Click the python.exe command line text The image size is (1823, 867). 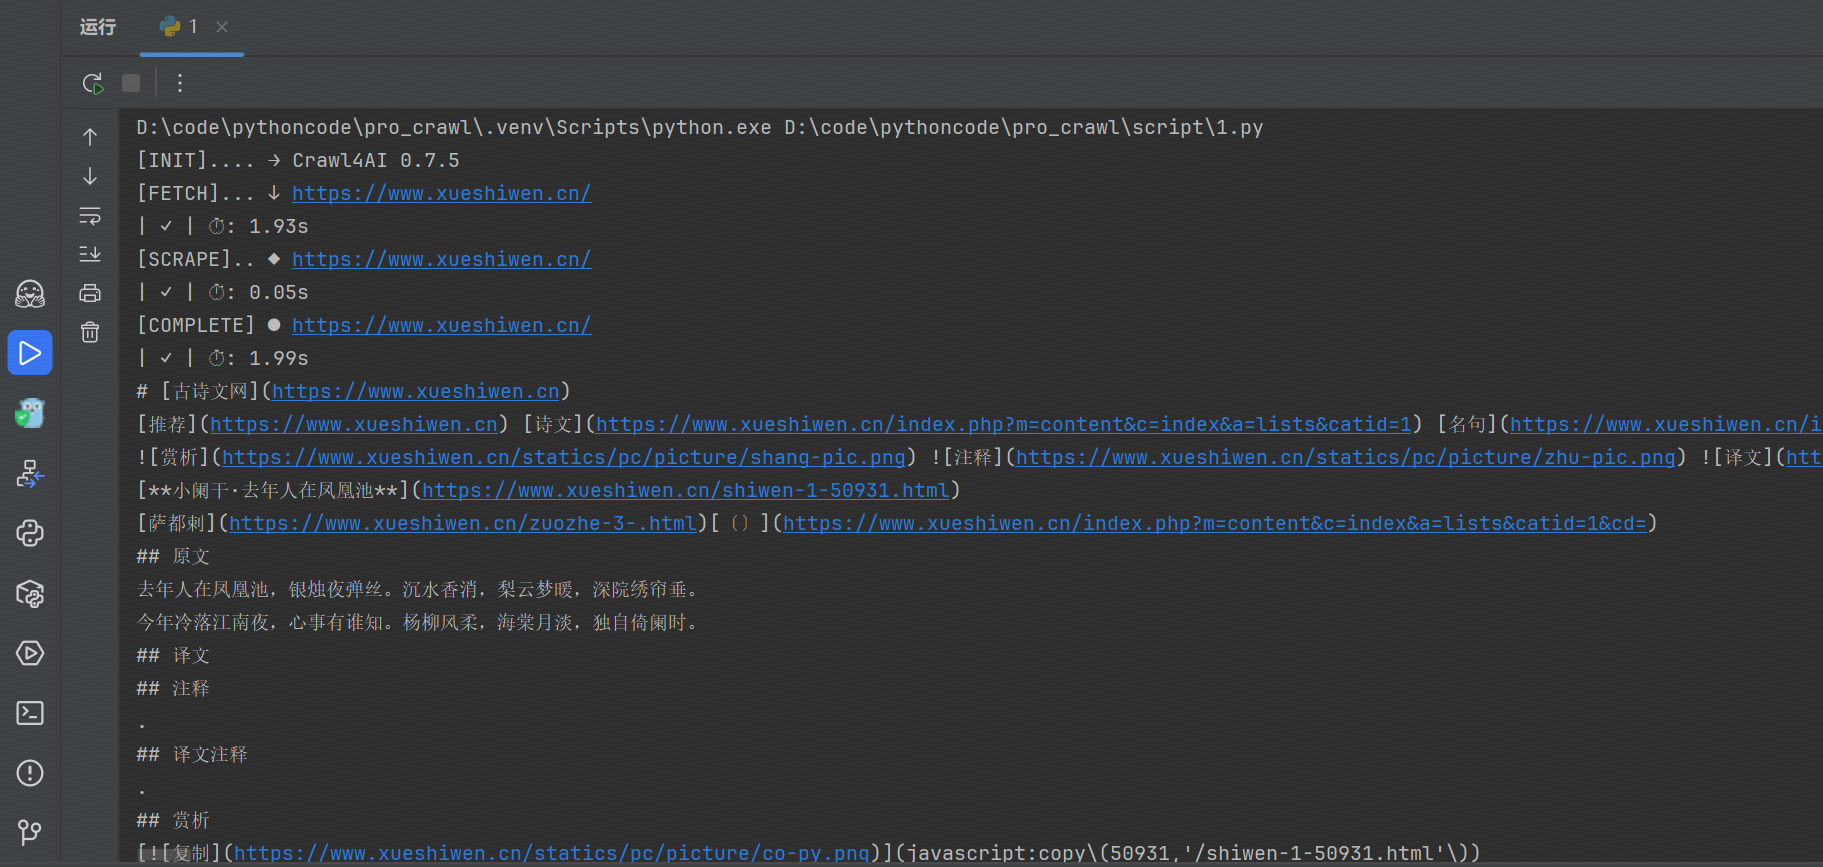click(700, 127)
